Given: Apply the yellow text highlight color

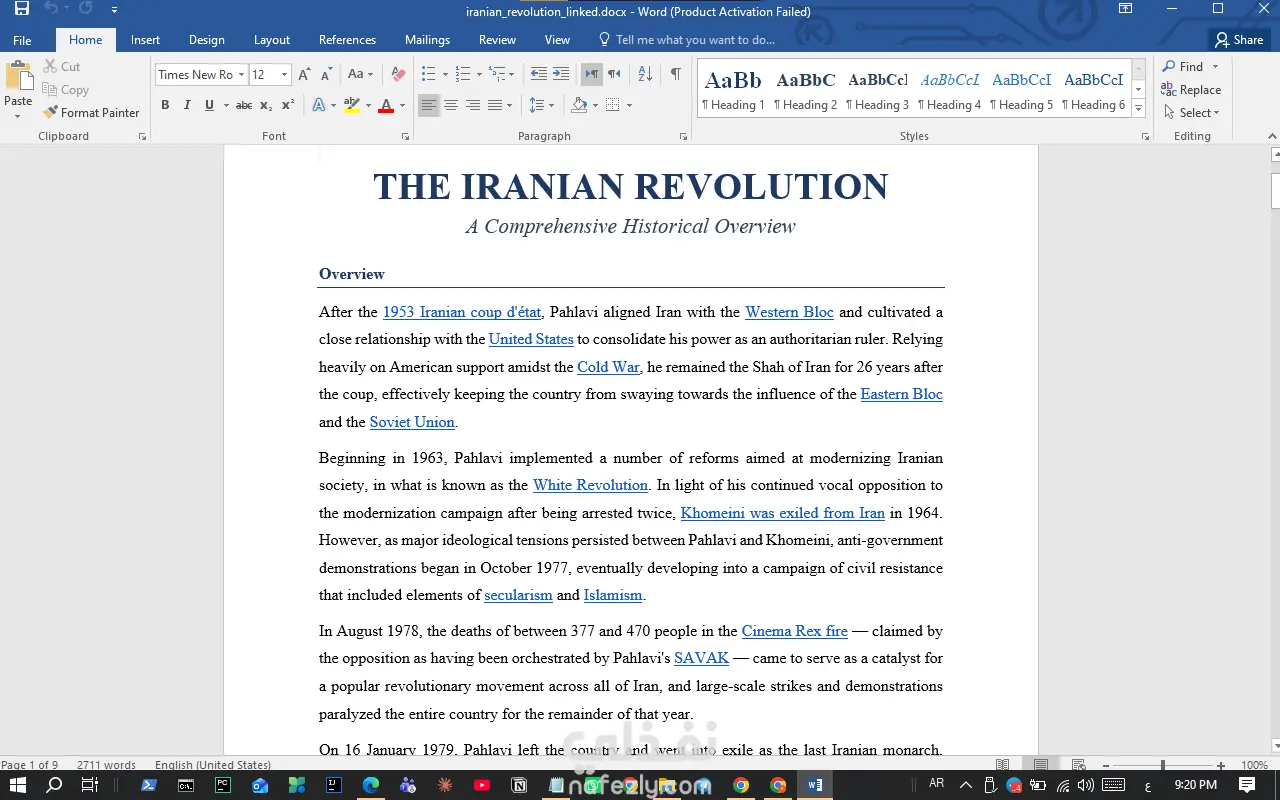Looking at the screenshot, I should tap(351, 105).
